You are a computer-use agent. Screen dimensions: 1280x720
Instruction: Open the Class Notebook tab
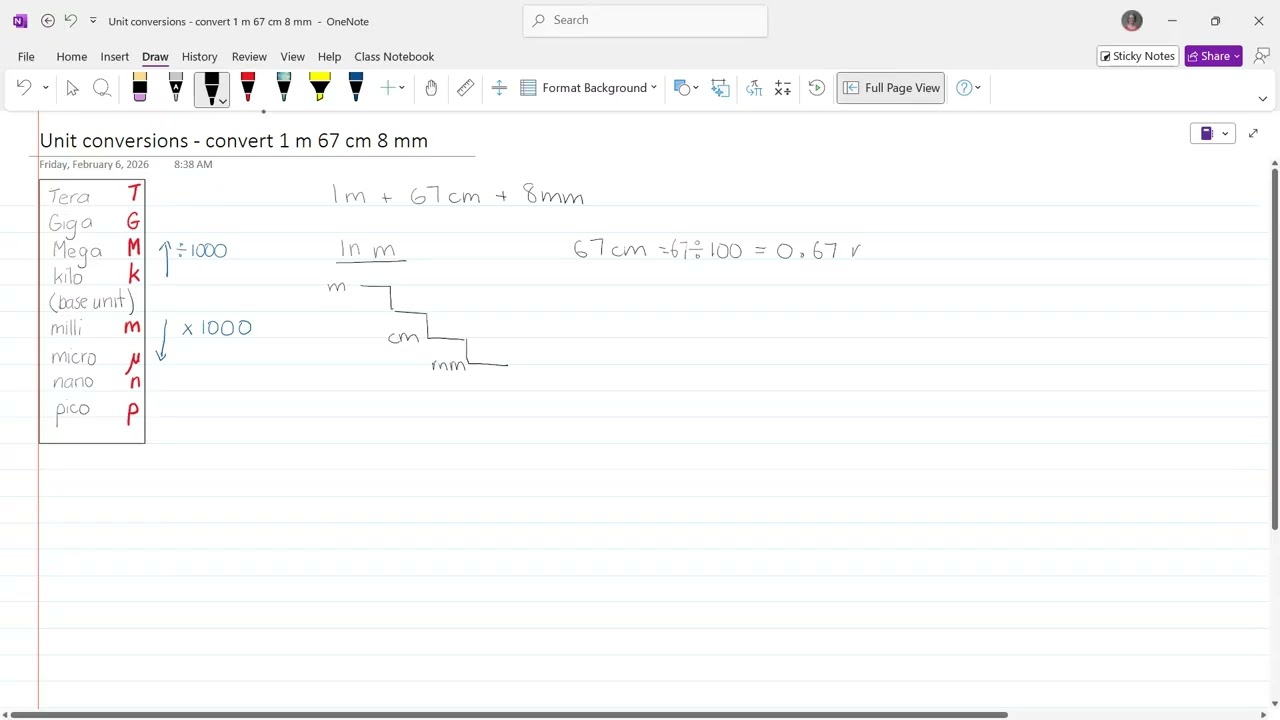pos(394,57)
